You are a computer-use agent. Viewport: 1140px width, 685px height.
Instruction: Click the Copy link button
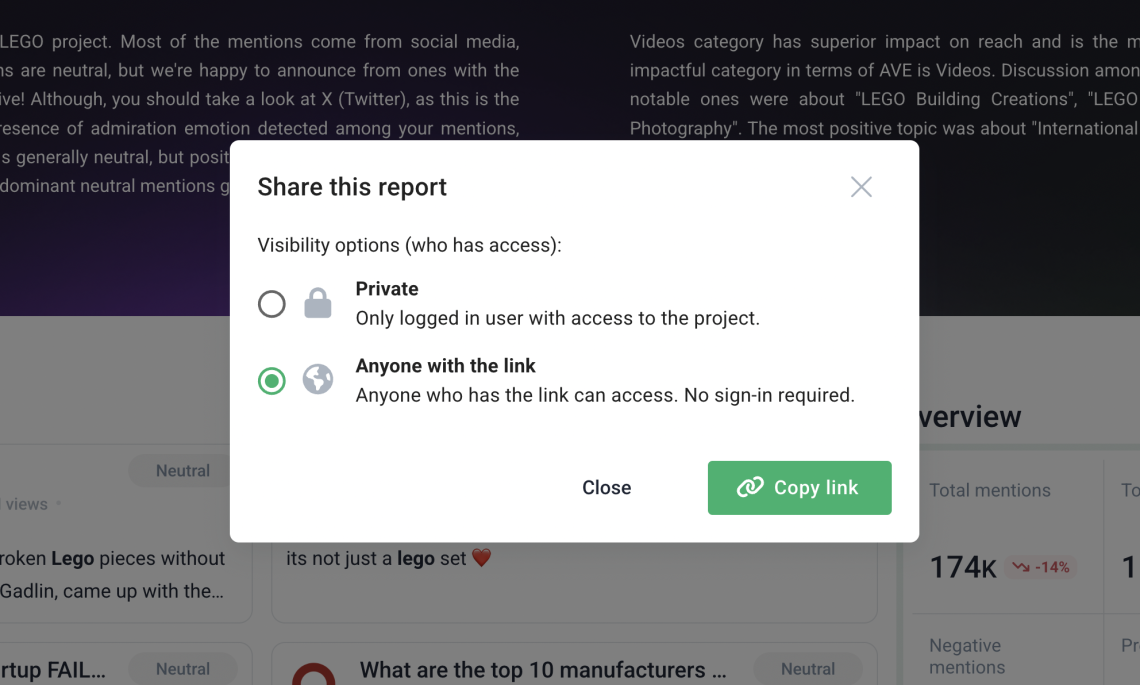coord(799,487)
